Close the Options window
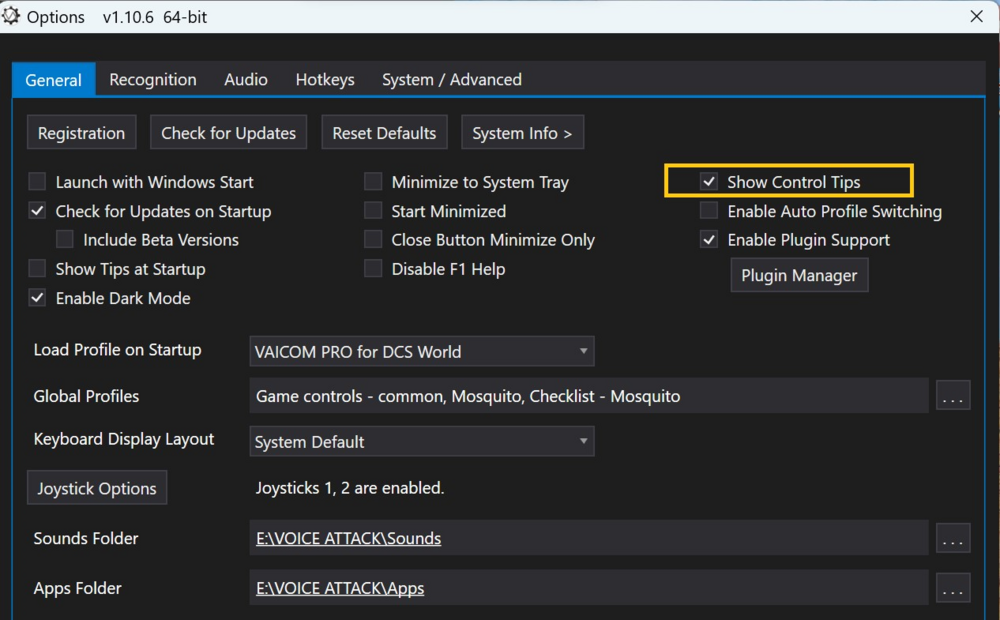Viewport: 1000px width, 620px height. [x=977, y=16]
